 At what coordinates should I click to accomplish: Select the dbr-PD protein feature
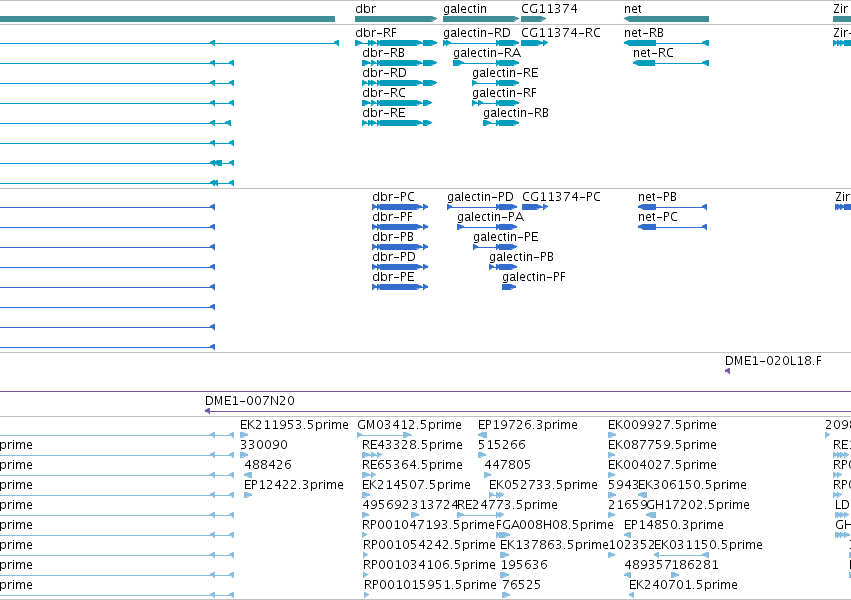(x=400, y=267)
